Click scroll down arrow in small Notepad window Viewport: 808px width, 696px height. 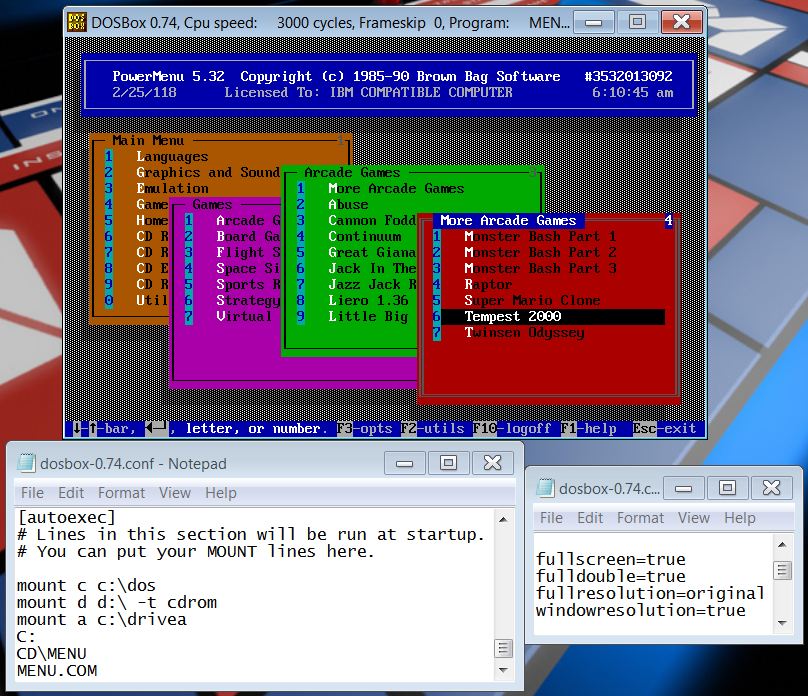[782, 623]
